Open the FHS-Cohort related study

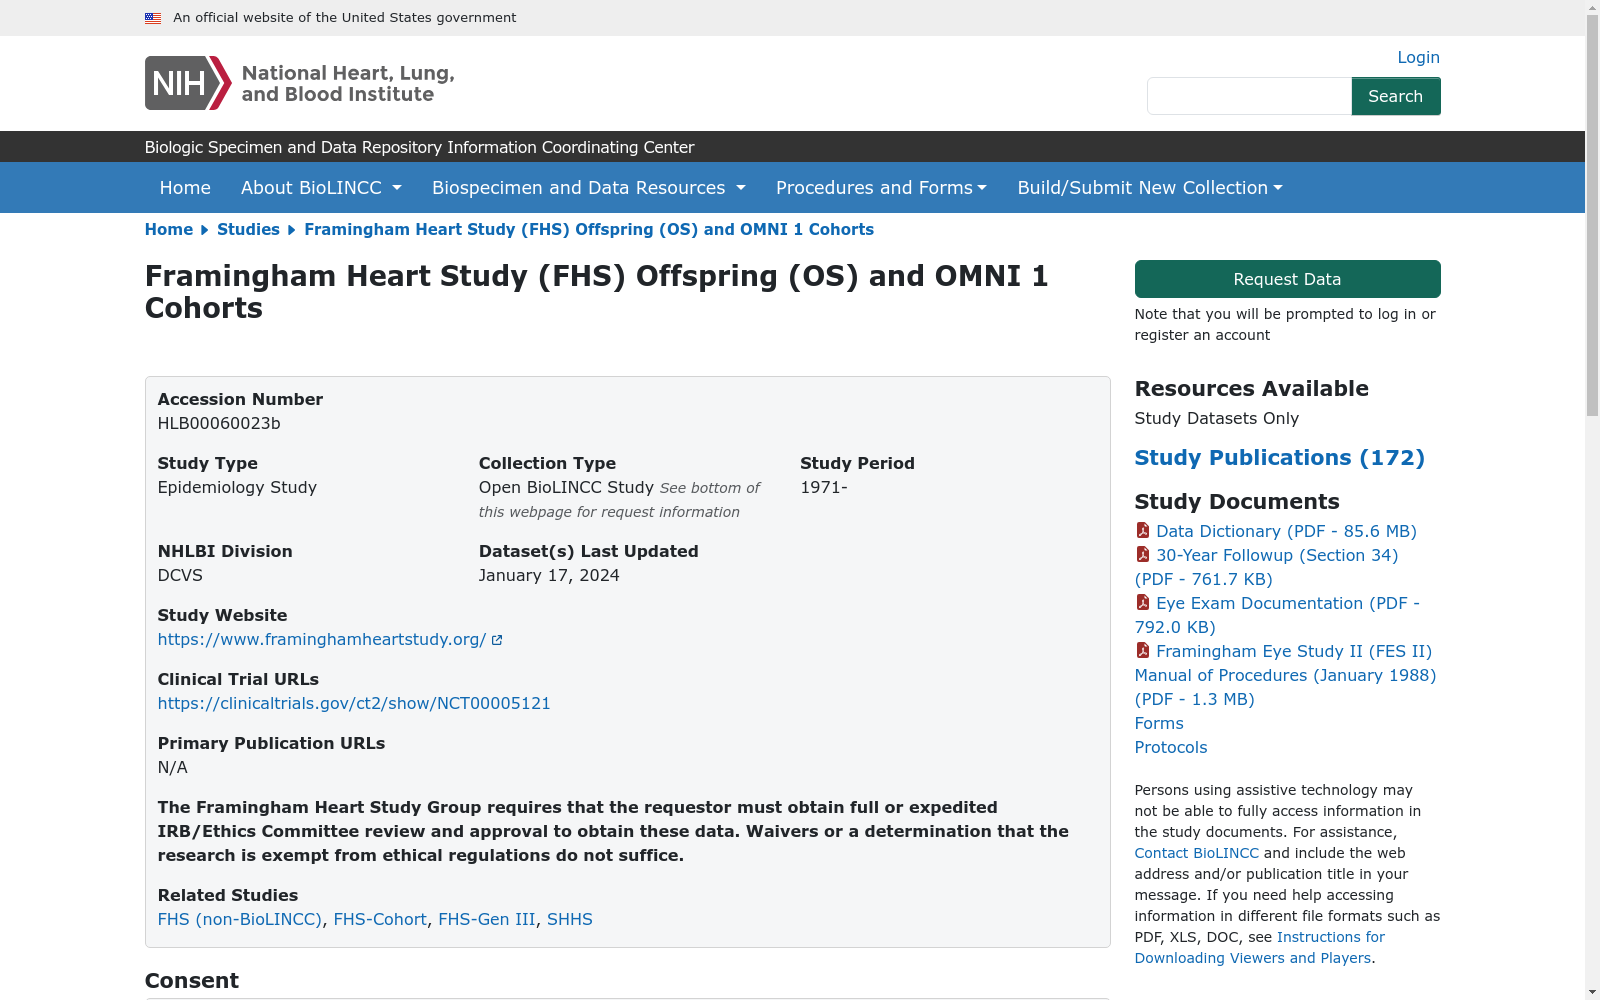(380, 919)
